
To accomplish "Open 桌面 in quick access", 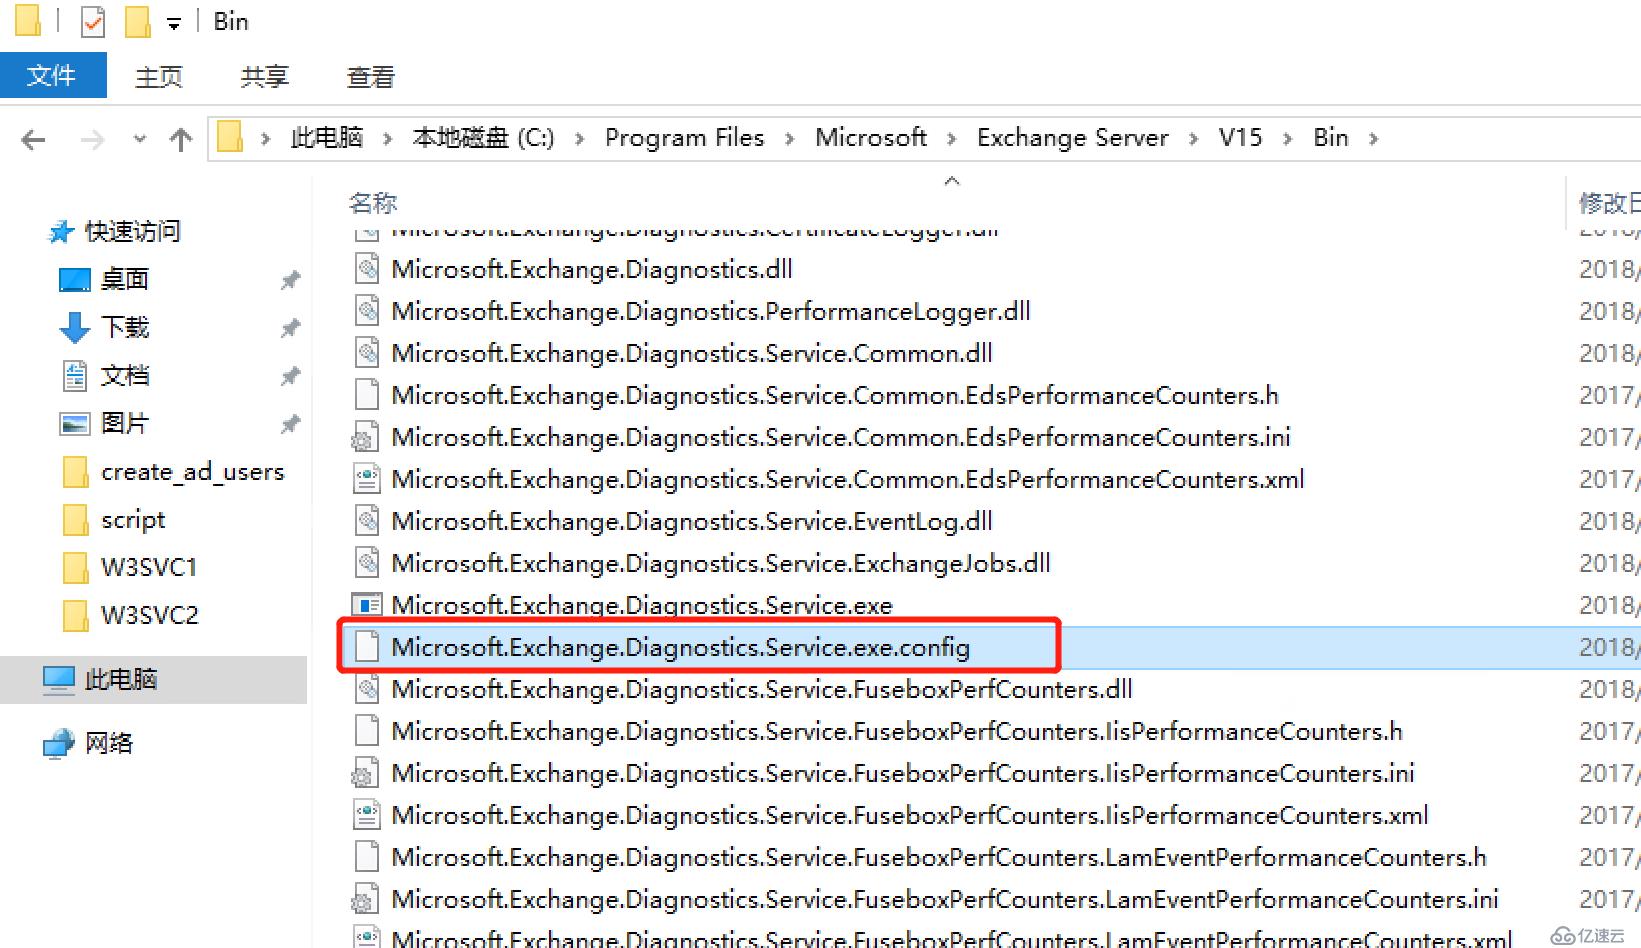I will 124,279.
